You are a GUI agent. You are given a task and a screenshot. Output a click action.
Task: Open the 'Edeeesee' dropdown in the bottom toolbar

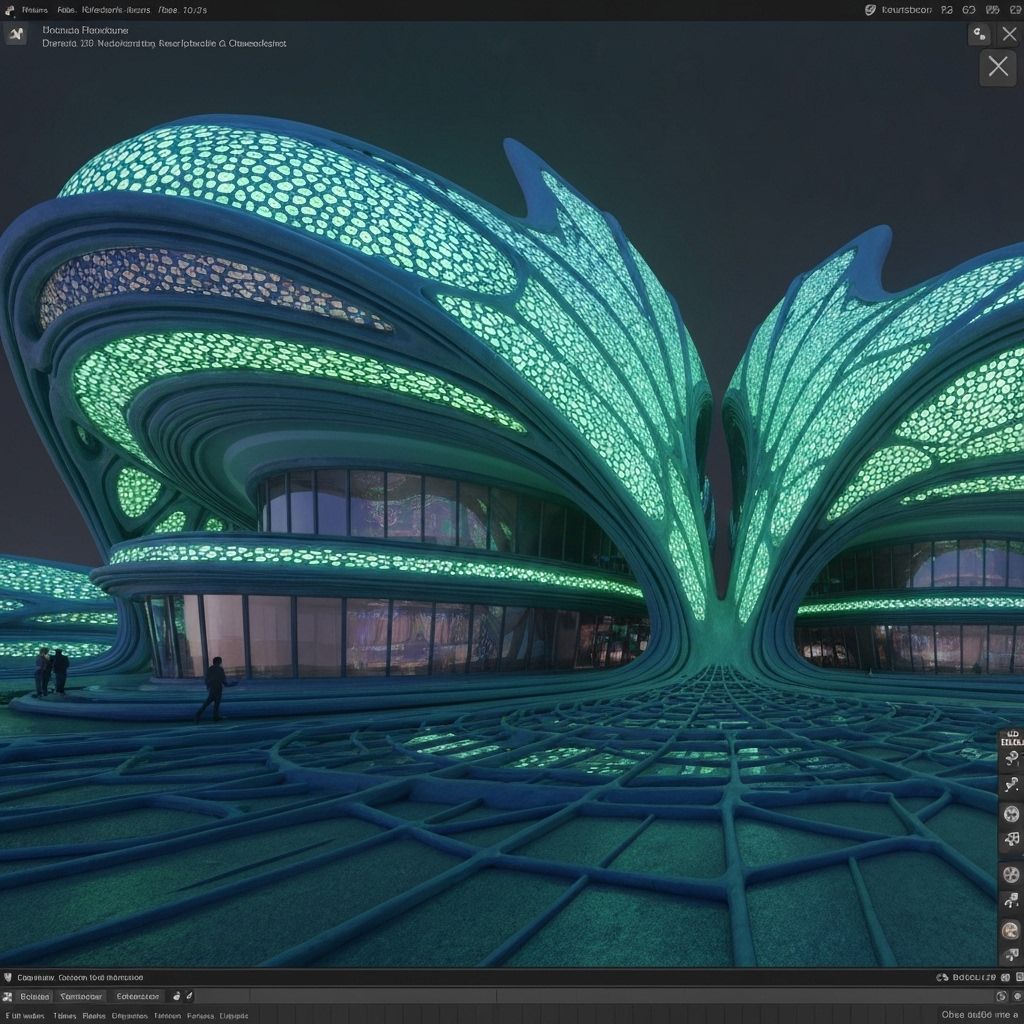[137, 996]
